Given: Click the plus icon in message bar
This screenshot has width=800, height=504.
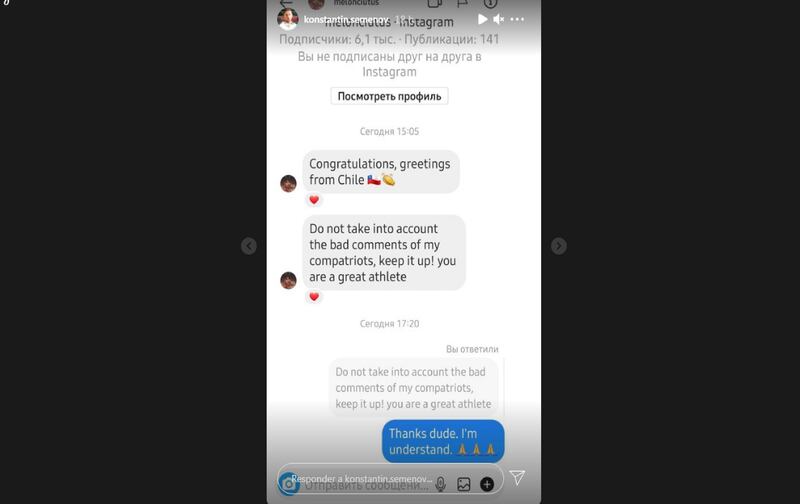Looking at the screenshot, I should (487, 484).
